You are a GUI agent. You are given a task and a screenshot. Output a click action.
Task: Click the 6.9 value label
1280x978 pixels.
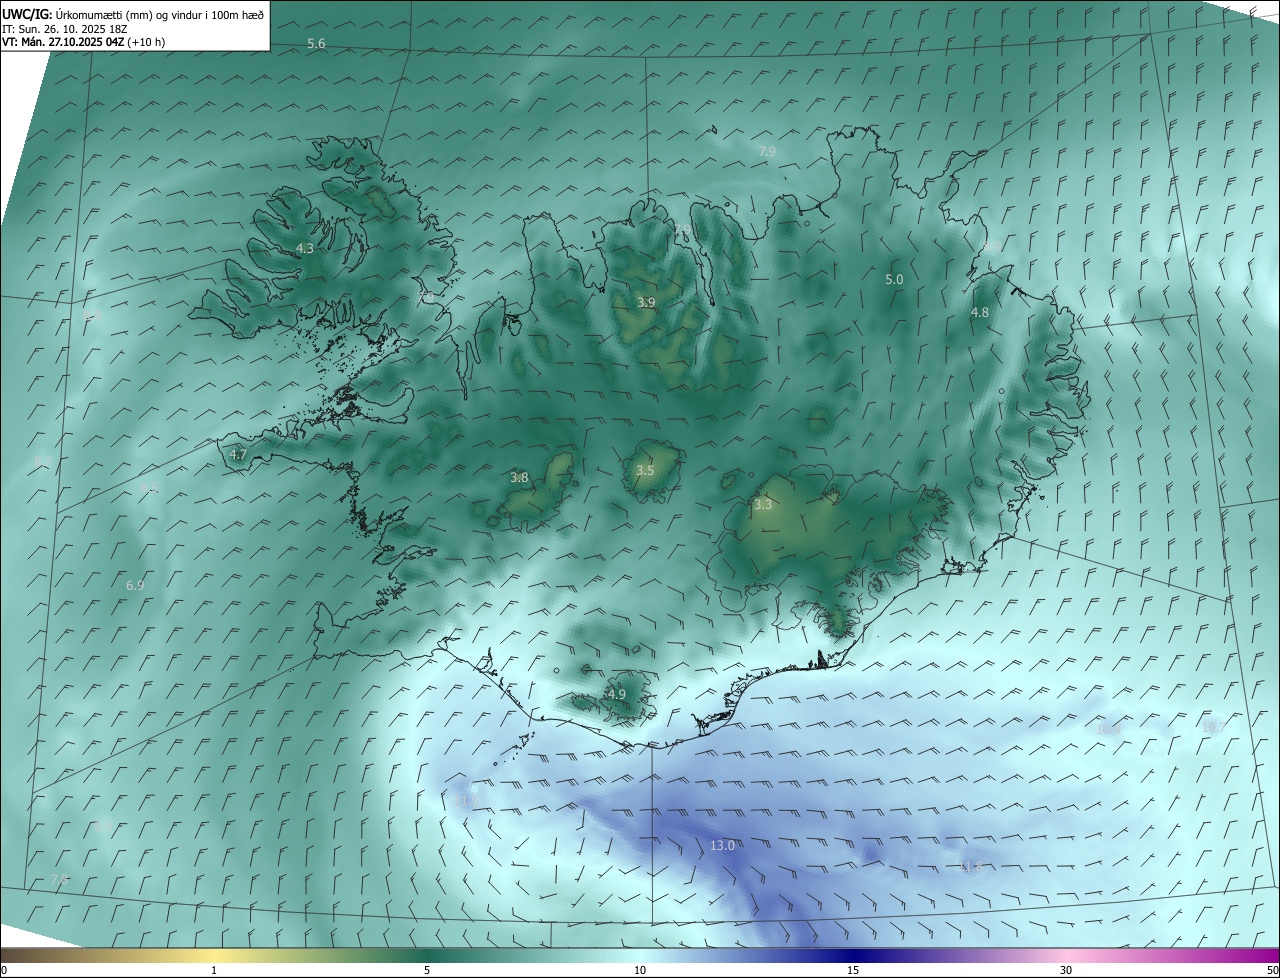click(x=135, y=585)
